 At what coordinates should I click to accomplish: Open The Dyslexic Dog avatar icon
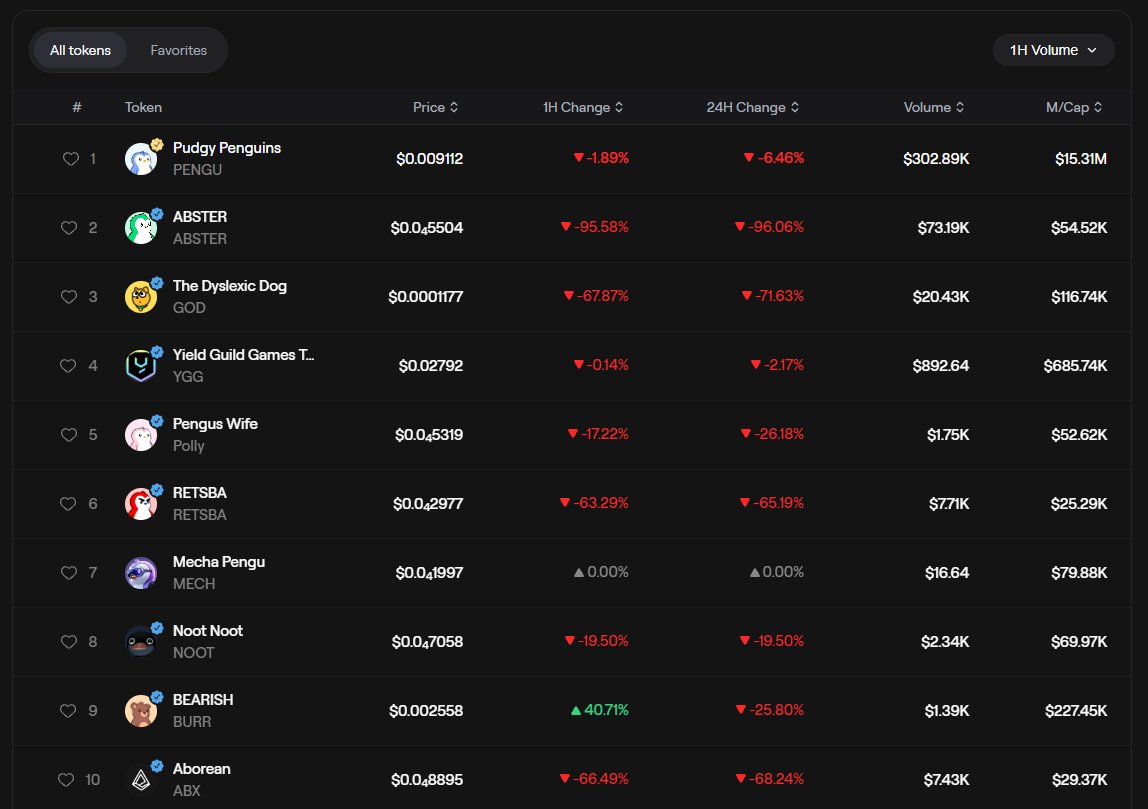coord(141,297)
